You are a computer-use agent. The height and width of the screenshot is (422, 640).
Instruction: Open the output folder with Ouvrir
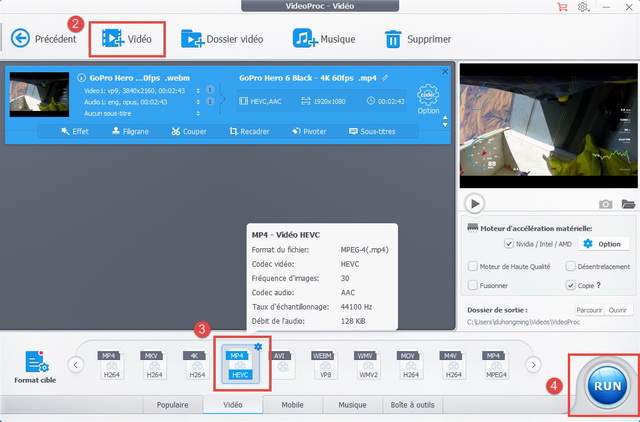coord(618,310)
